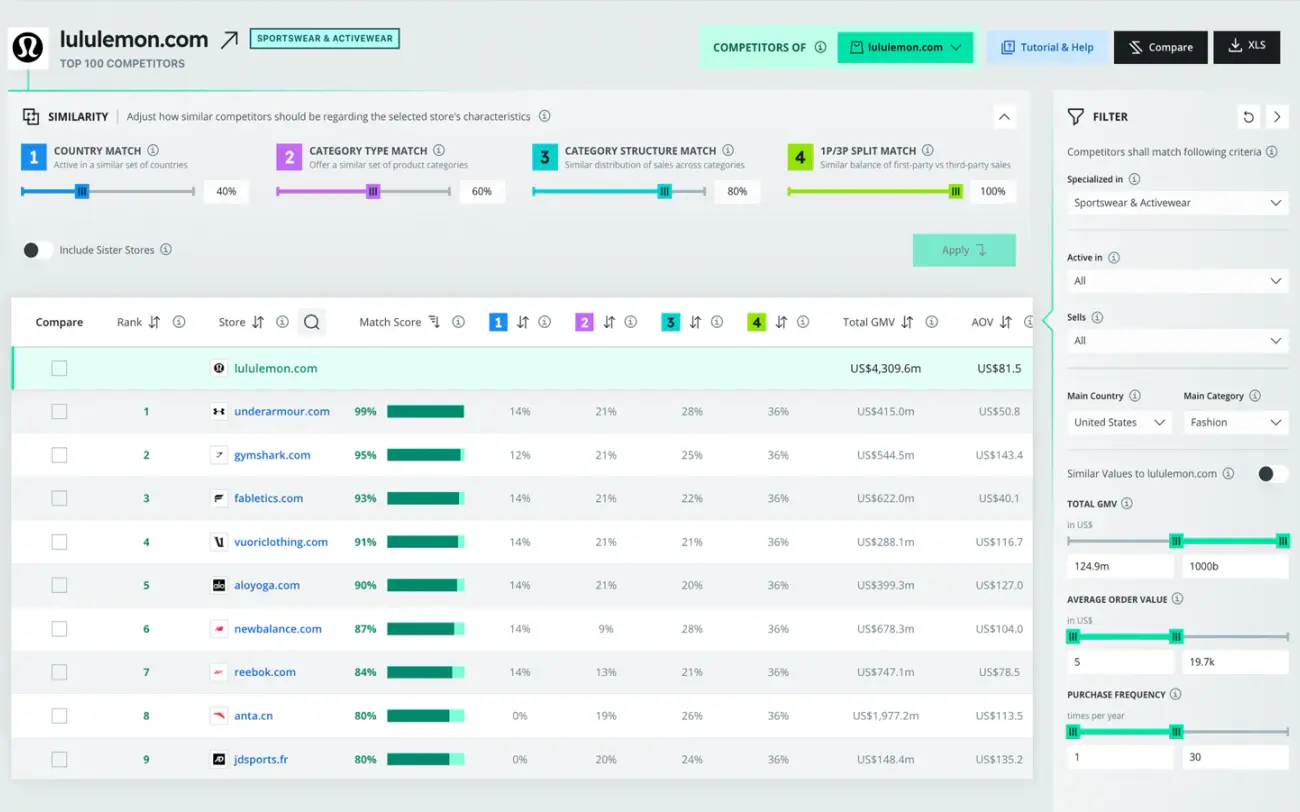Check the compare box for underarmour.com
The height and width of the screenshot is (812, 1300).
(59, 411)
